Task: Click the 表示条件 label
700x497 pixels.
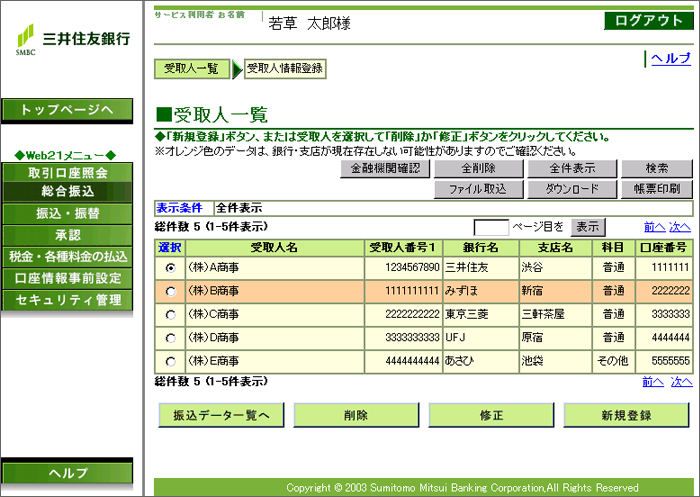Action: click(179, 209)
